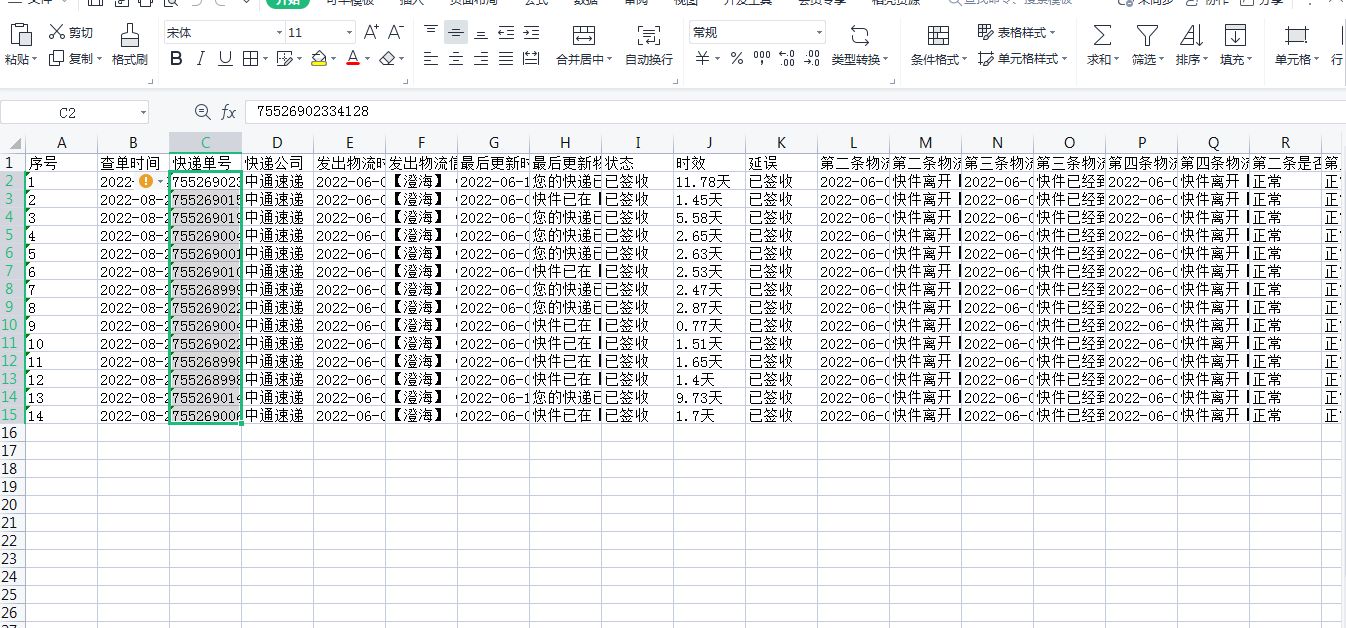Viewport: 1346px width, 628px height.
Task: Click the Table Style (表格样式) button
Action: click(x=1016, y=33)
